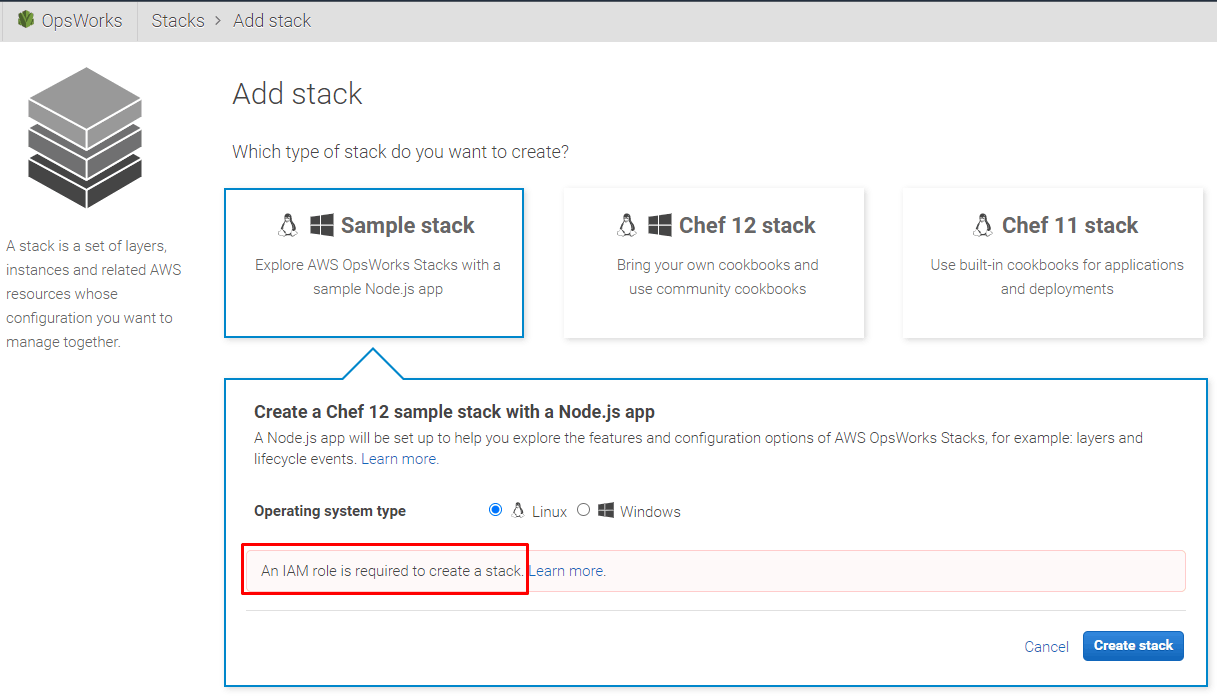Click the Create stack button
The width and height of the screenshot is (1217, 696).
coord(1133,646)
